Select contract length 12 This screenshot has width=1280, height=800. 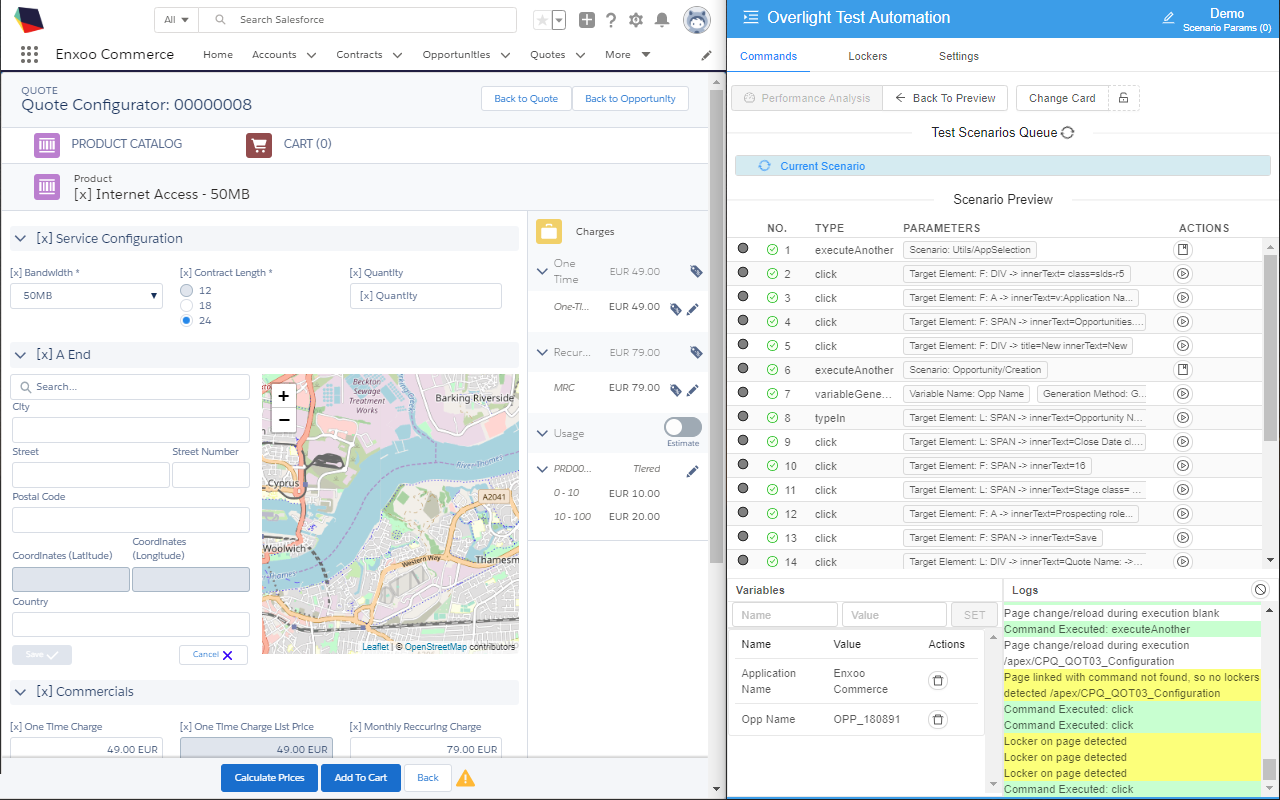click(186, 290)
